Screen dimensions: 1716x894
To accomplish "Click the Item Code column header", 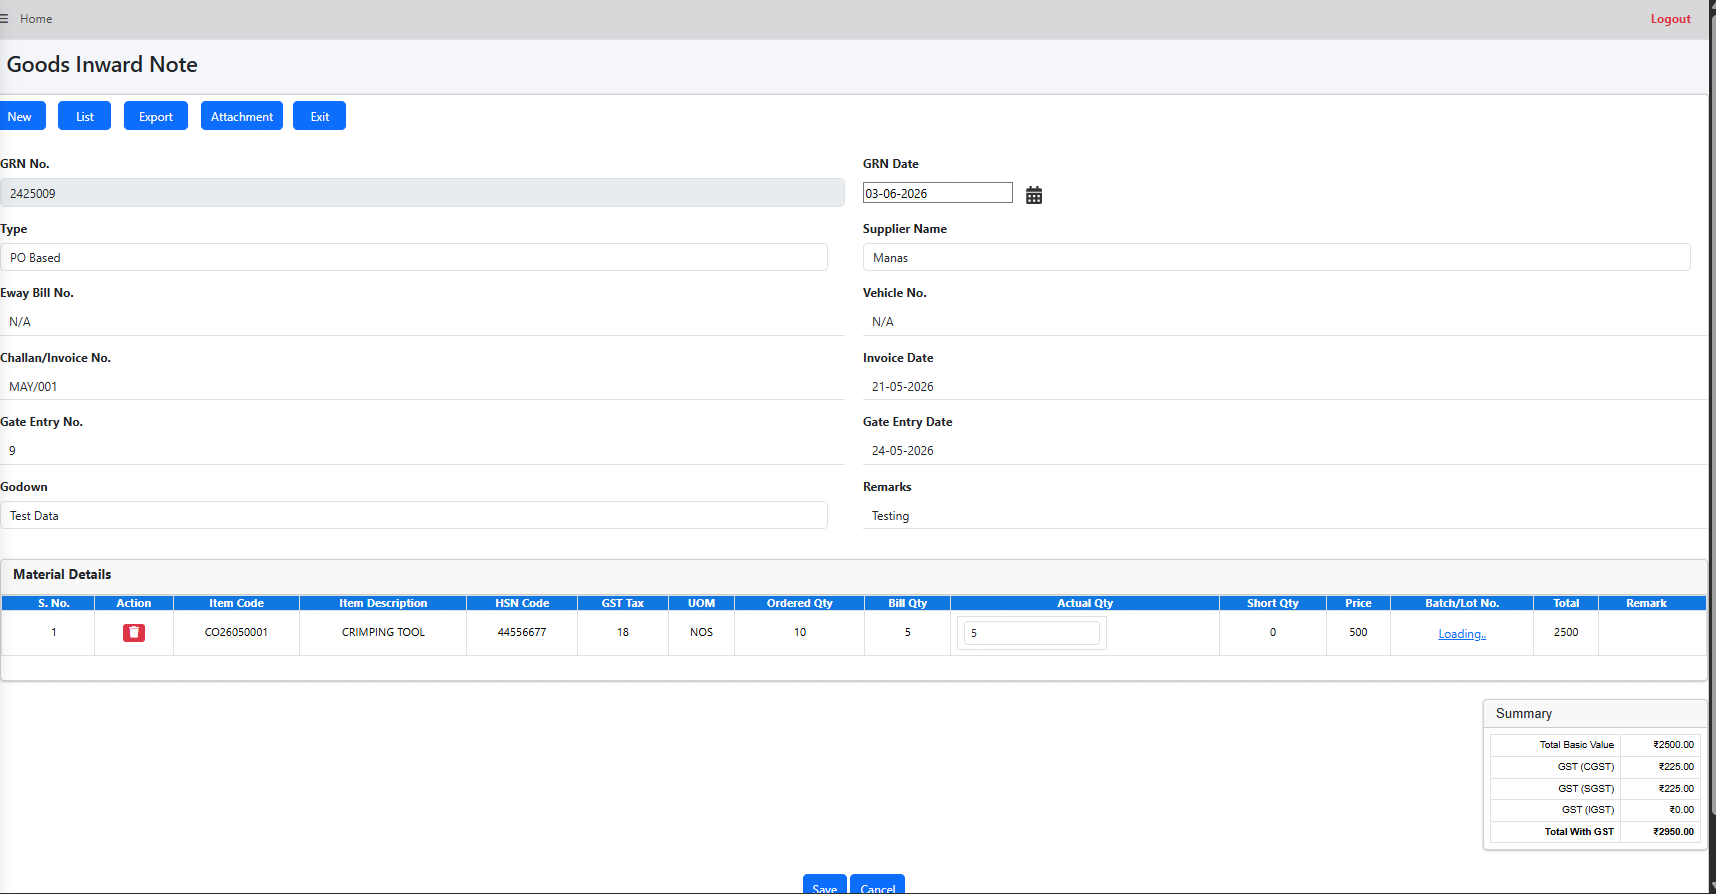I will tap(236, 603).
